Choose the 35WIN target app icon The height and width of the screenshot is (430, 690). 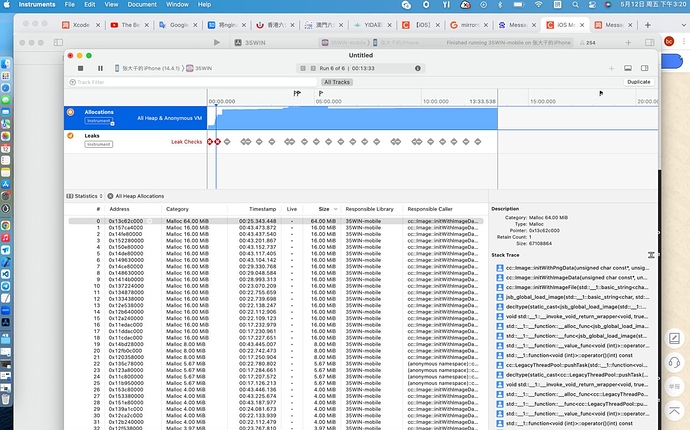[x=190, y=68]
